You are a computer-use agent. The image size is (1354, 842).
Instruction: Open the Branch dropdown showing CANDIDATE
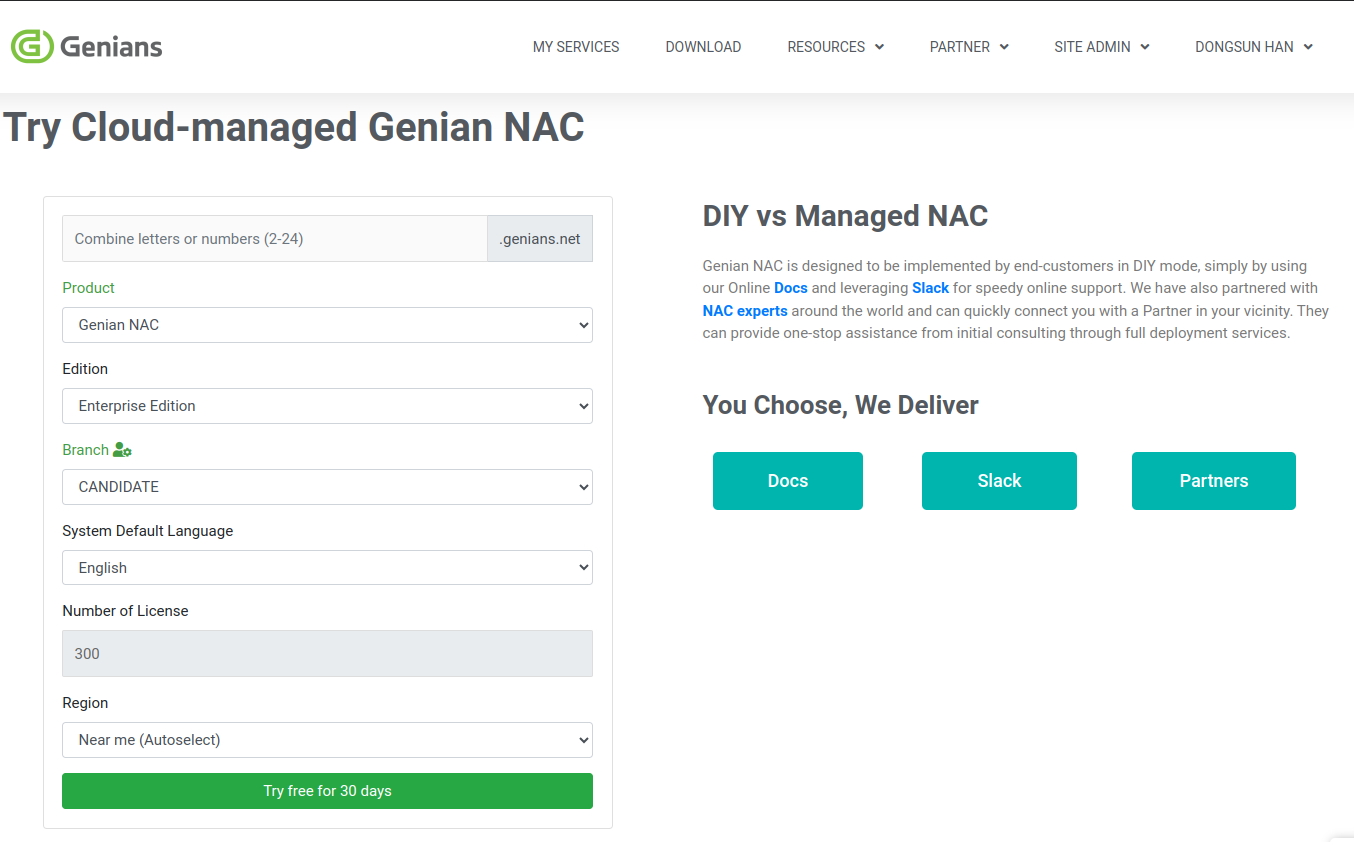coord(327,486)
